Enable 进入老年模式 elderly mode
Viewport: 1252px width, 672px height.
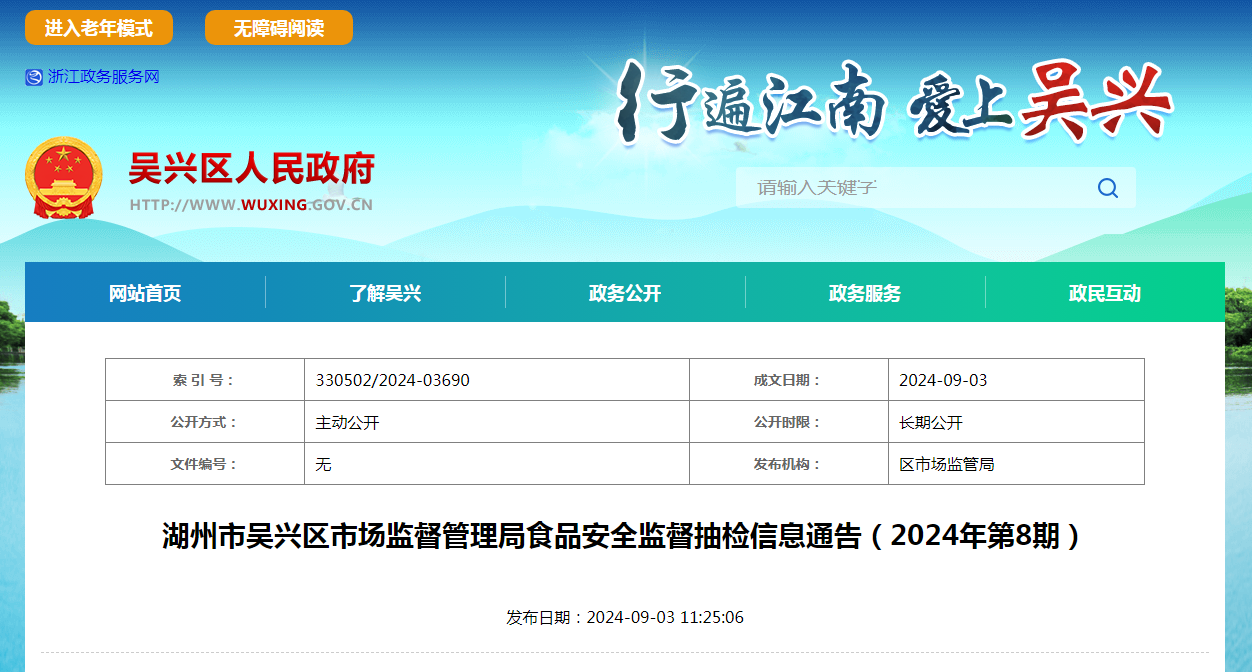99,28
